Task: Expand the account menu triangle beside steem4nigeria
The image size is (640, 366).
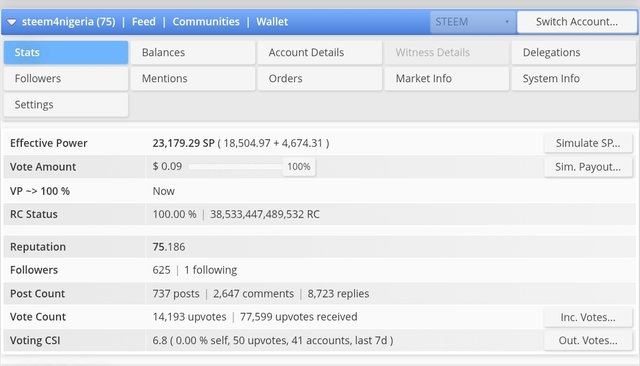Action: tap(11, 22)
